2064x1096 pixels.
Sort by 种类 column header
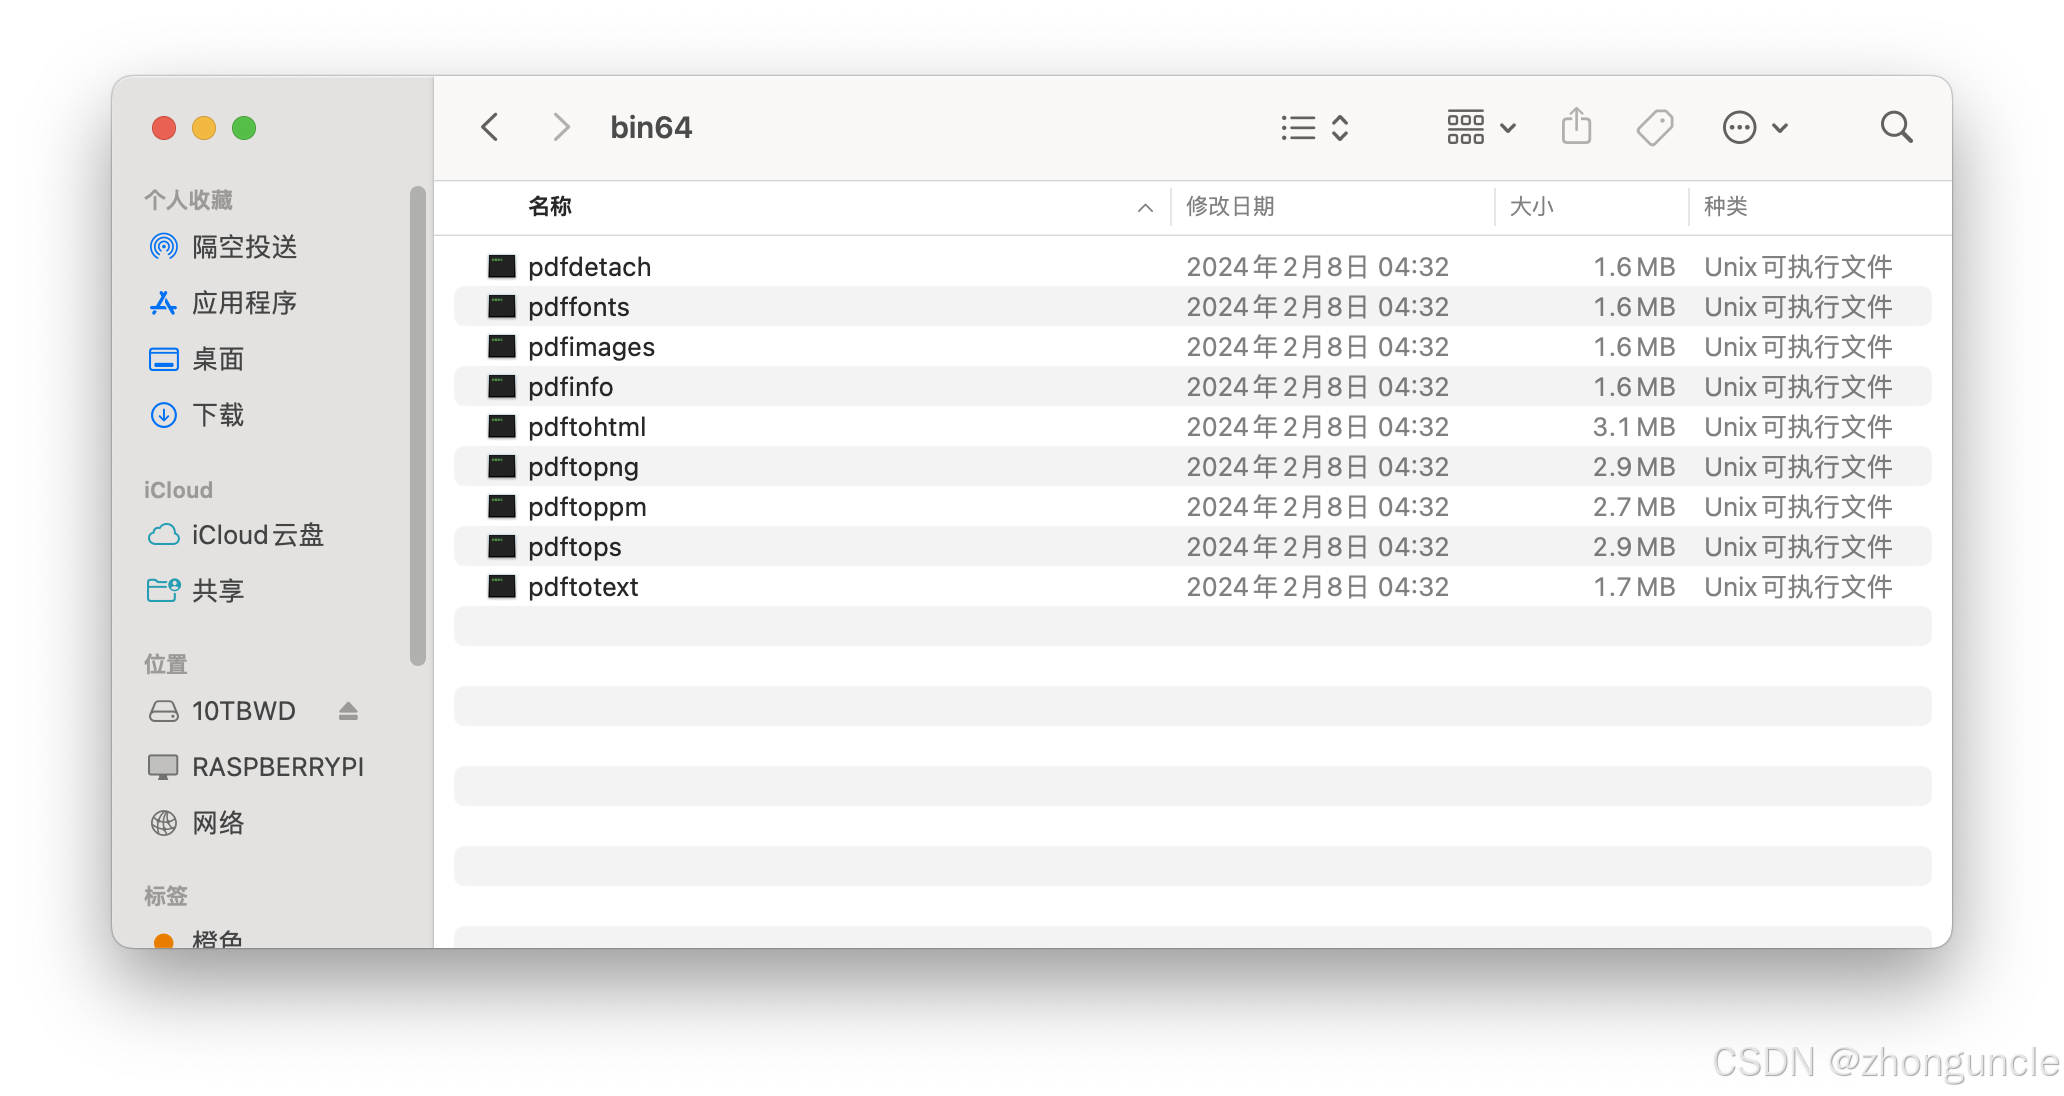[x=1725, y=207]
